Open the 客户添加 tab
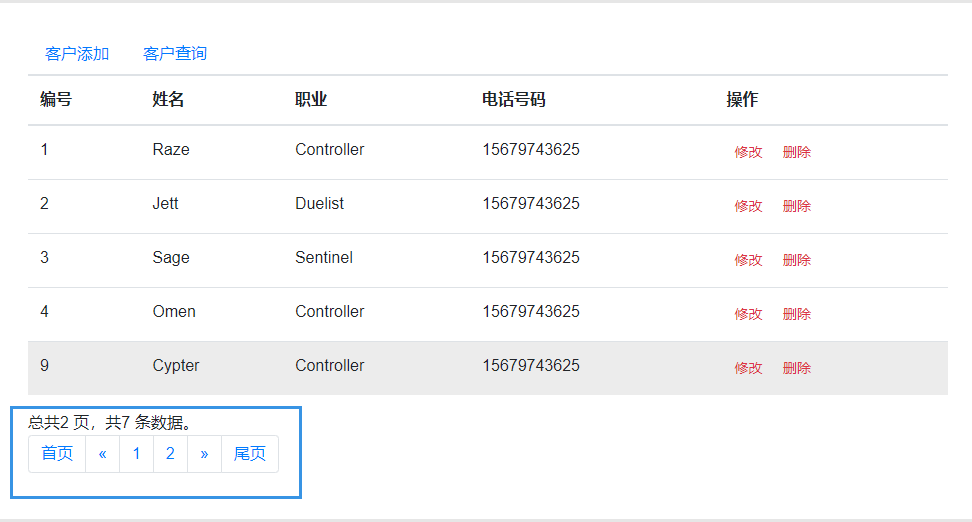This screenshot has height=522, width=972. 77,54
